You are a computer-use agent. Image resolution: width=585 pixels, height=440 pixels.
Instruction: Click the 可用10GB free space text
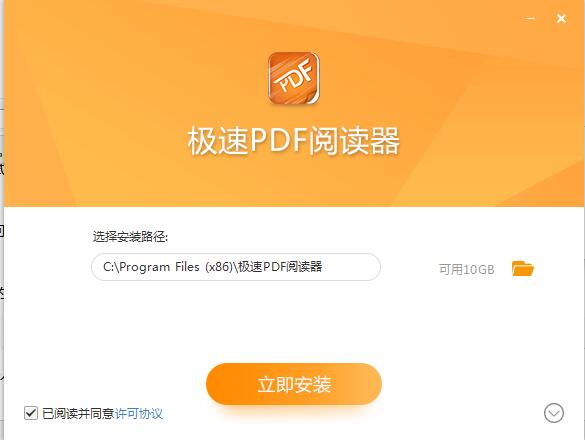(x=466, y=269)
